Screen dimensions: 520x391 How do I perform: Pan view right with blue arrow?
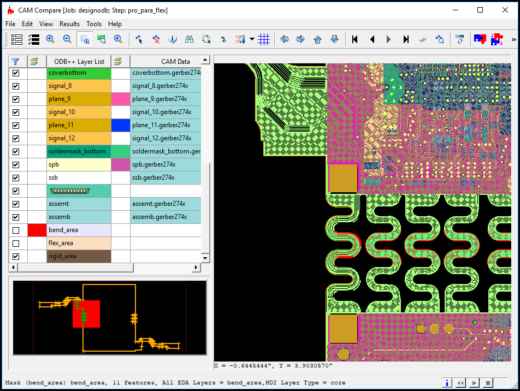301,39
